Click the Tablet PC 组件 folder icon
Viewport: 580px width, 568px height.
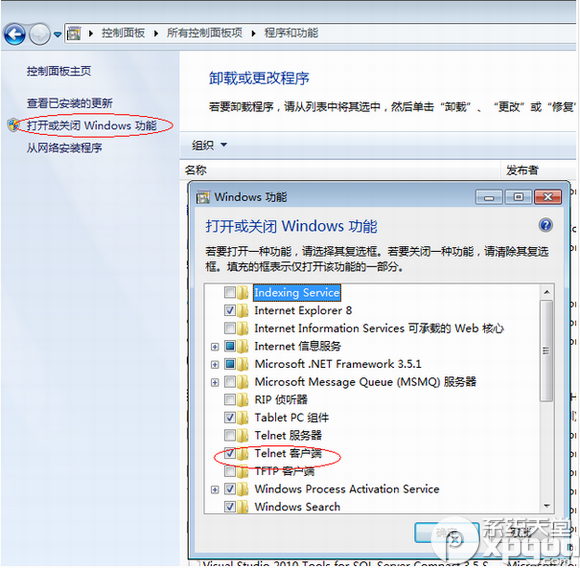click(243, 417)
